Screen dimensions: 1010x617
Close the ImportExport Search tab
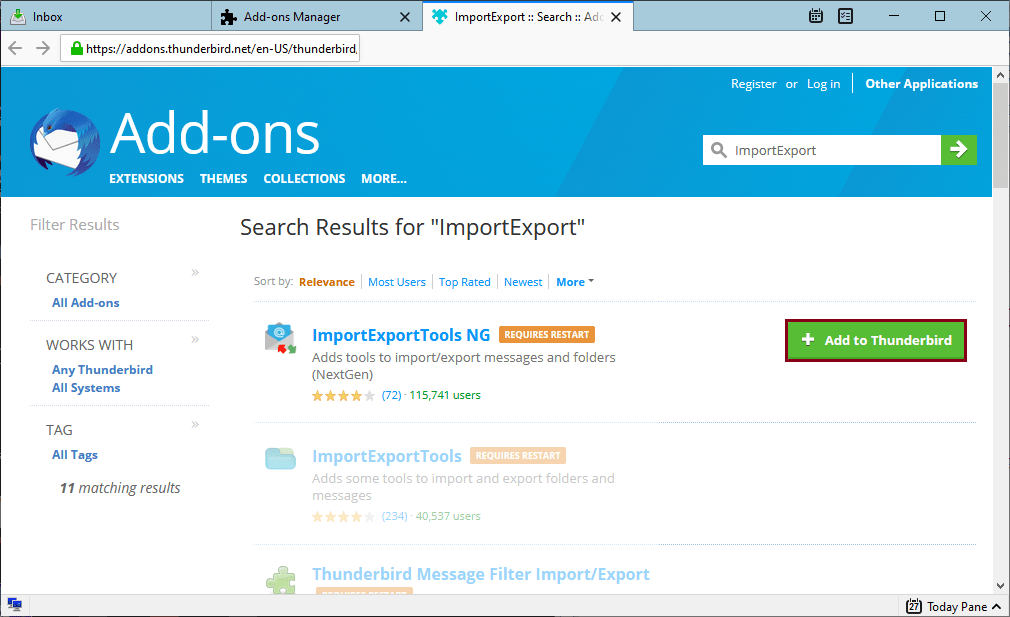coord(616,17)
